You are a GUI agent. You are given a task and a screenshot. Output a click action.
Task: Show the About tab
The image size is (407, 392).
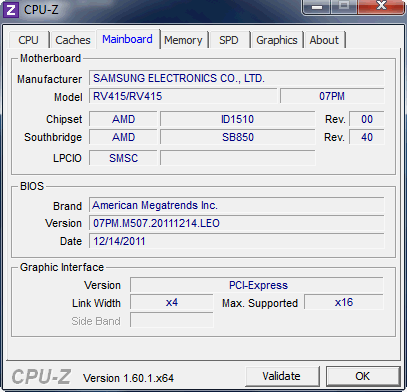tap(324, 40)
